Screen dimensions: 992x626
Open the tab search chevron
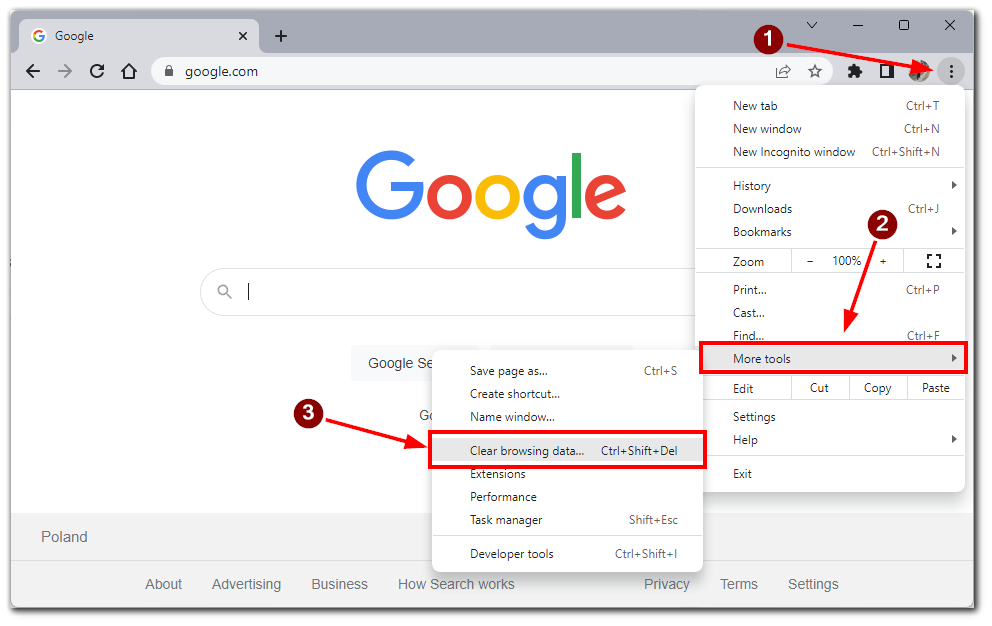[812, 25]
